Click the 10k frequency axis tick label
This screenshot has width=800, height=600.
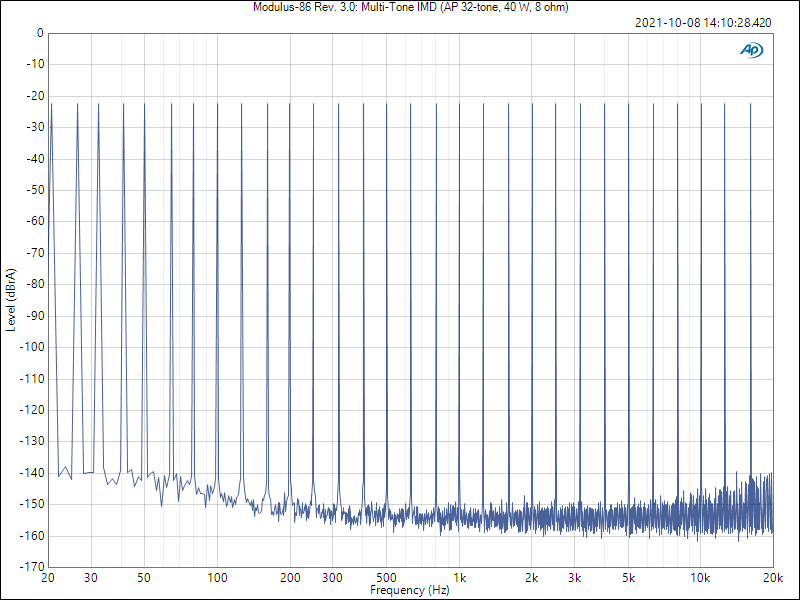coord(701,578)
